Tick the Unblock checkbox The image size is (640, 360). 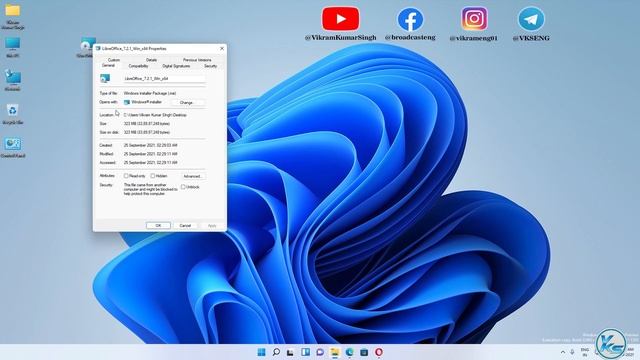coord(183,187)
